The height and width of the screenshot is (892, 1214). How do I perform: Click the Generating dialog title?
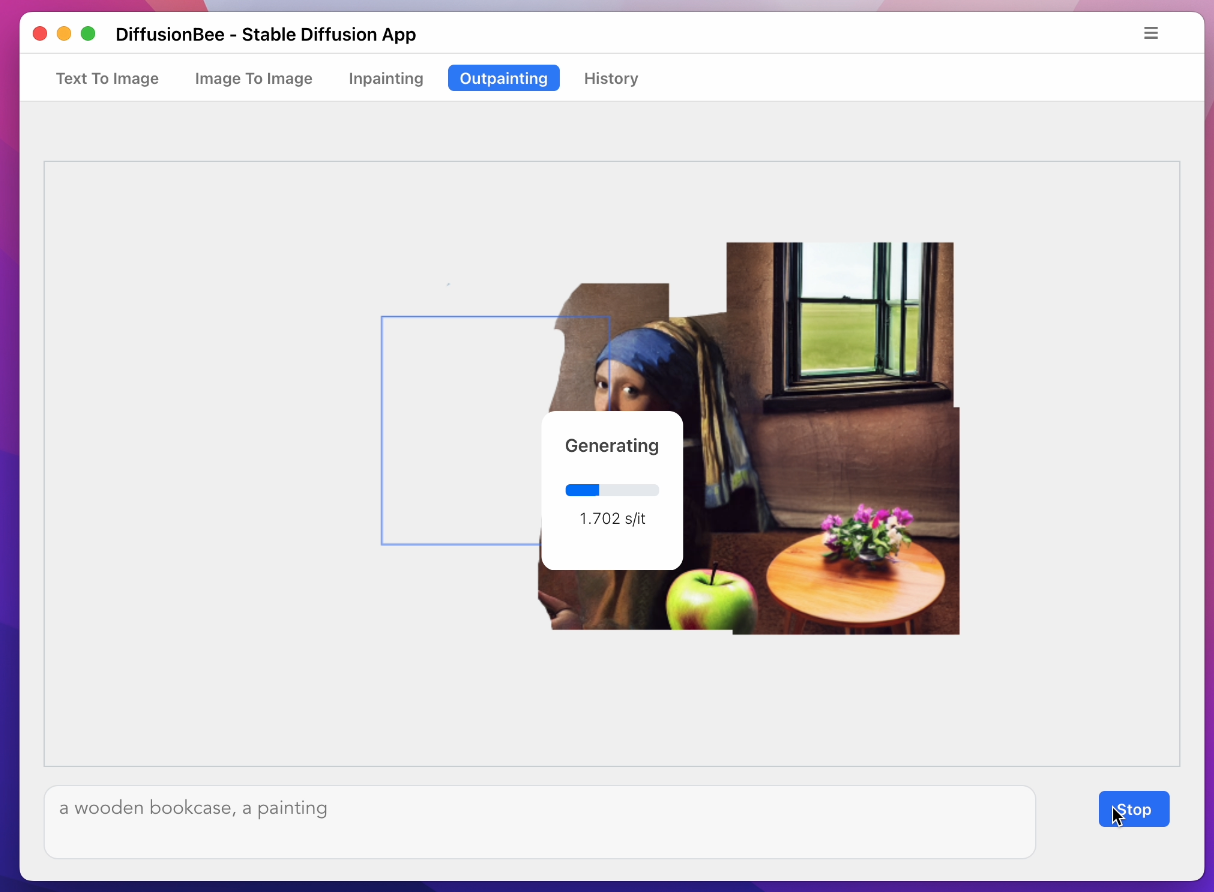(611, 446)
